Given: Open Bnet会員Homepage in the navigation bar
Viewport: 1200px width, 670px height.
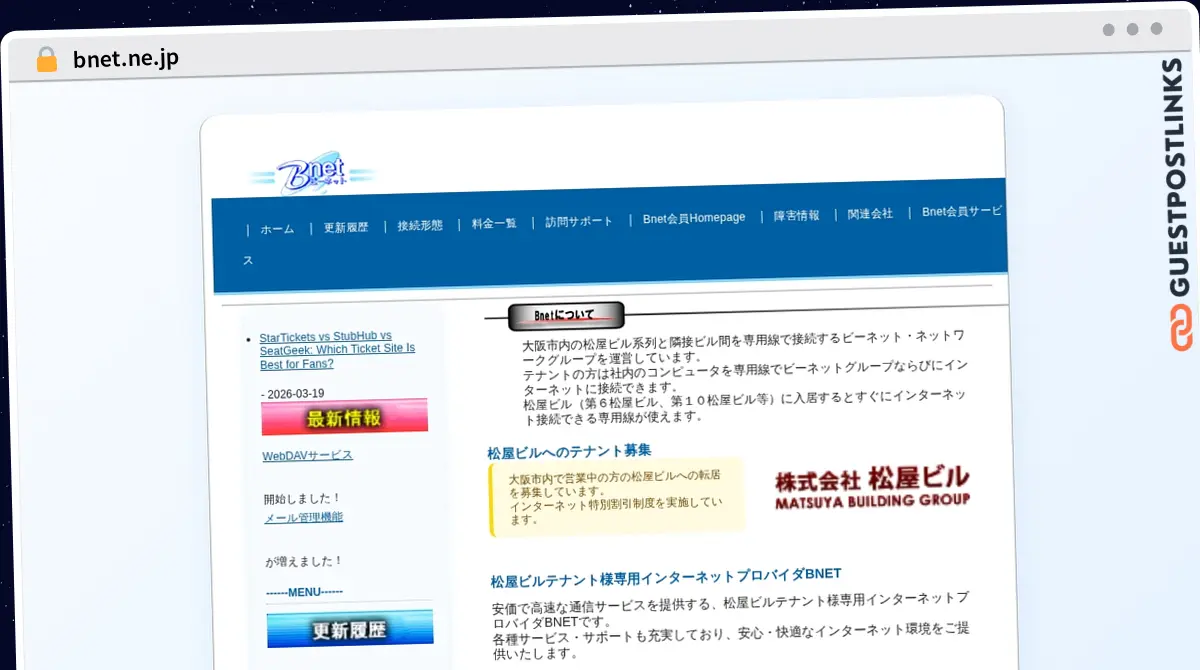Looking at the screenshot, I should 694,218.
